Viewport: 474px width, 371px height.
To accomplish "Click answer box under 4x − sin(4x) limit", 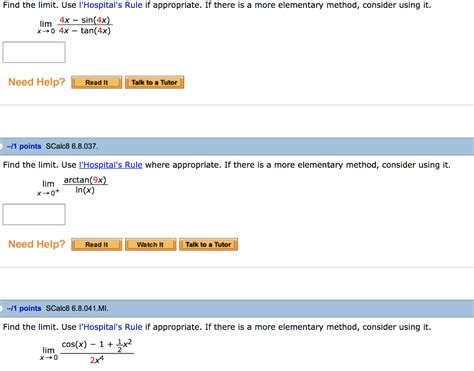I will point(34,52).
